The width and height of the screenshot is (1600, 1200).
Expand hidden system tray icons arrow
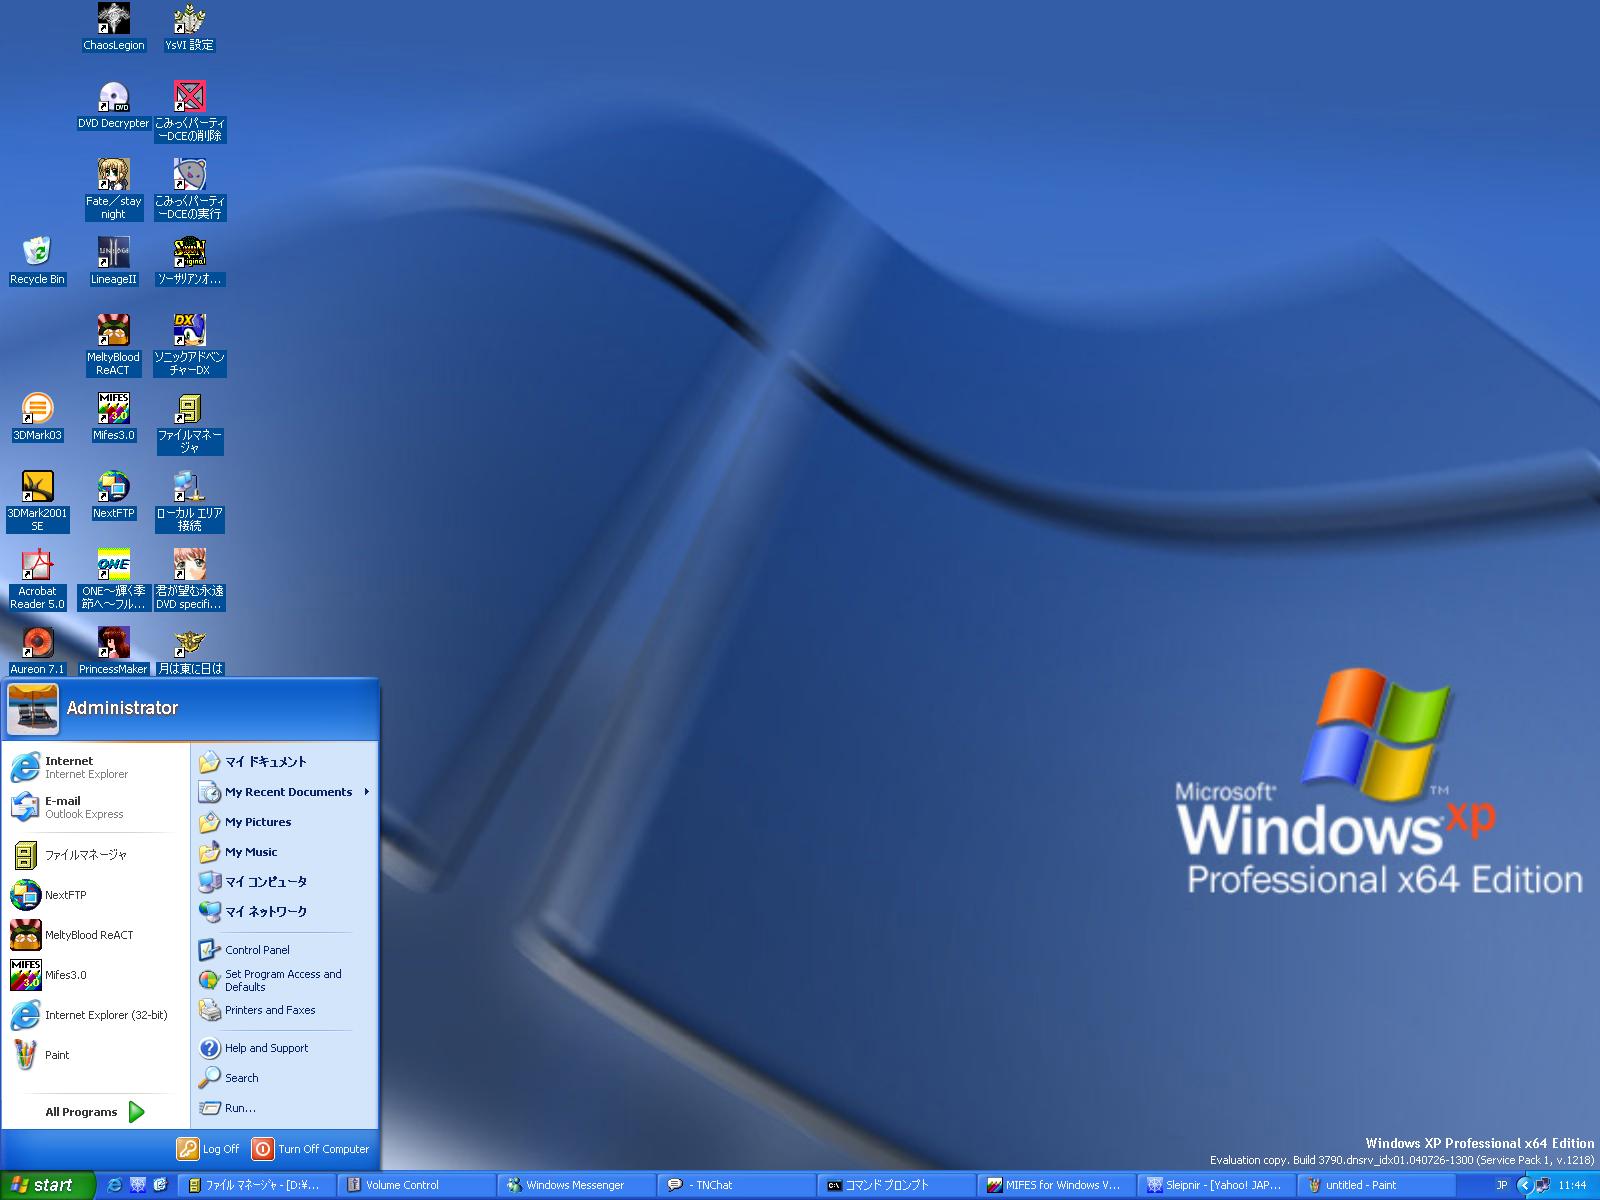coord(1524,1185)
